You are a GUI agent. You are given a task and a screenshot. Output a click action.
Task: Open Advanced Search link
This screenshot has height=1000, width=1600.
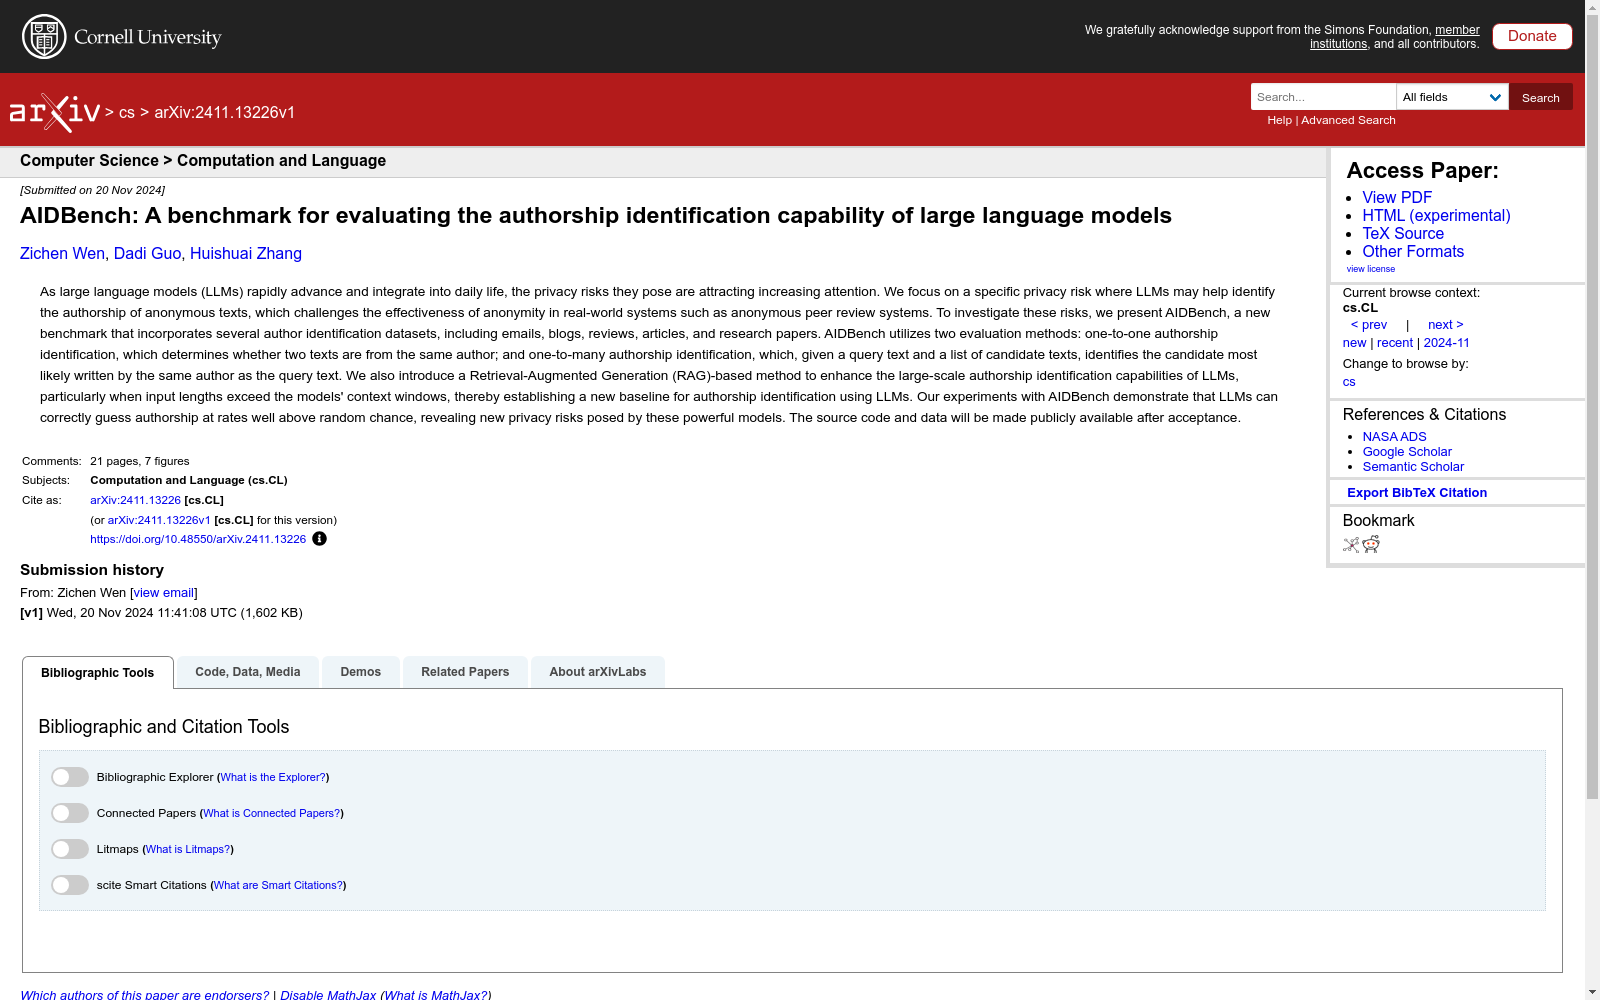(1348, 120)
